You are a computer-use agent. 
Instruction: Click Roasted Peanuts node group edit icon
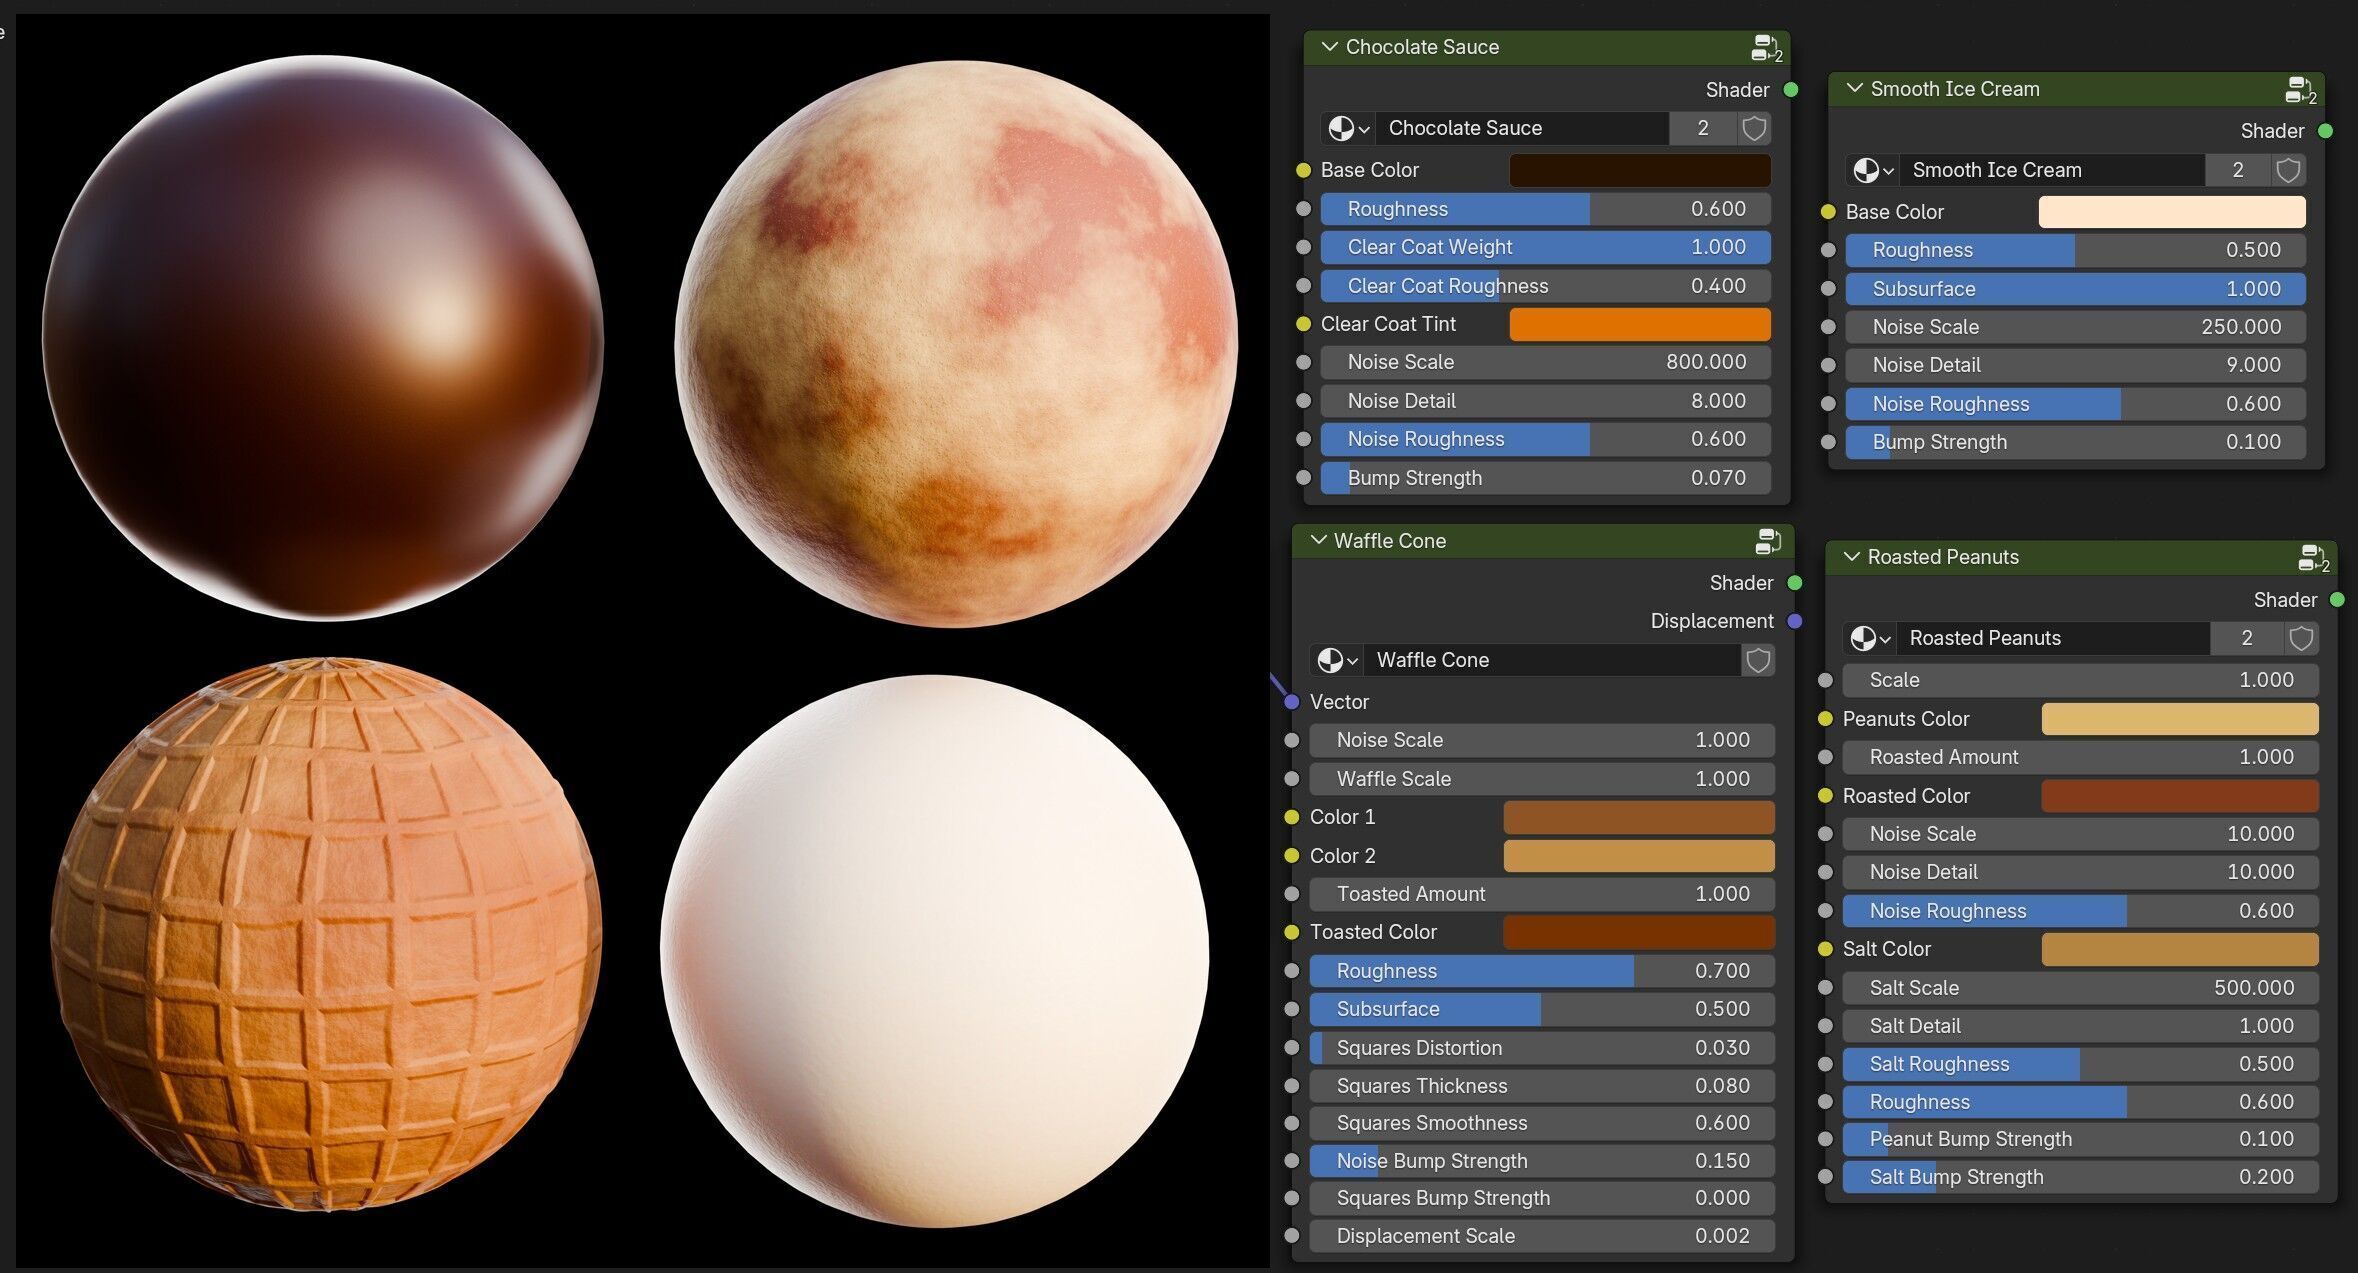[x=2312, y=558]
